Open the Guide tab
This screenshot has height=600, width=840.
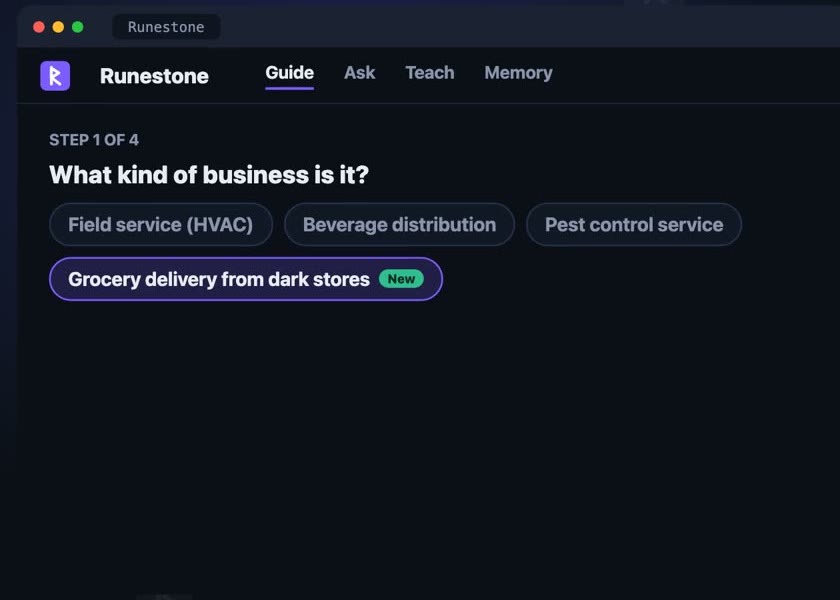click(x=289, y=73)
